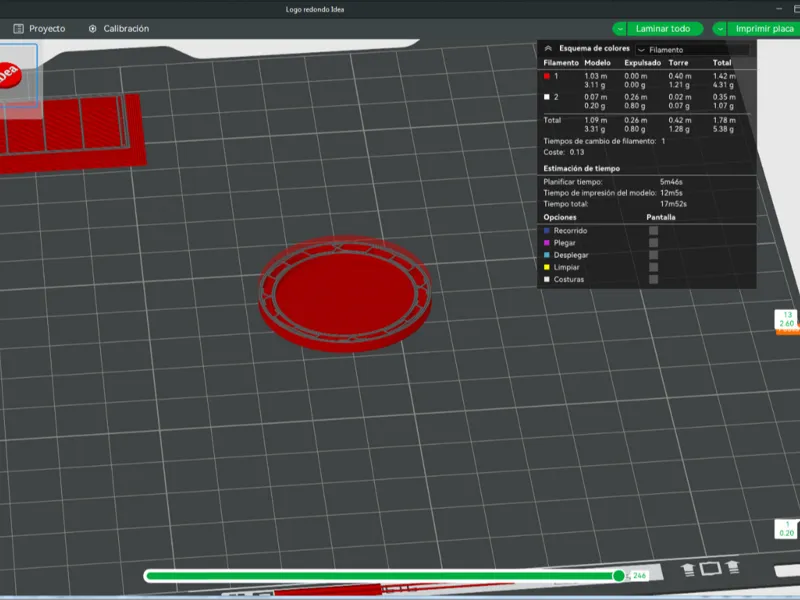The height and width of the screenshot is (600, 800).
Task: Toggle the Plegar display checkbox
Action: click(x=653, y=243)
